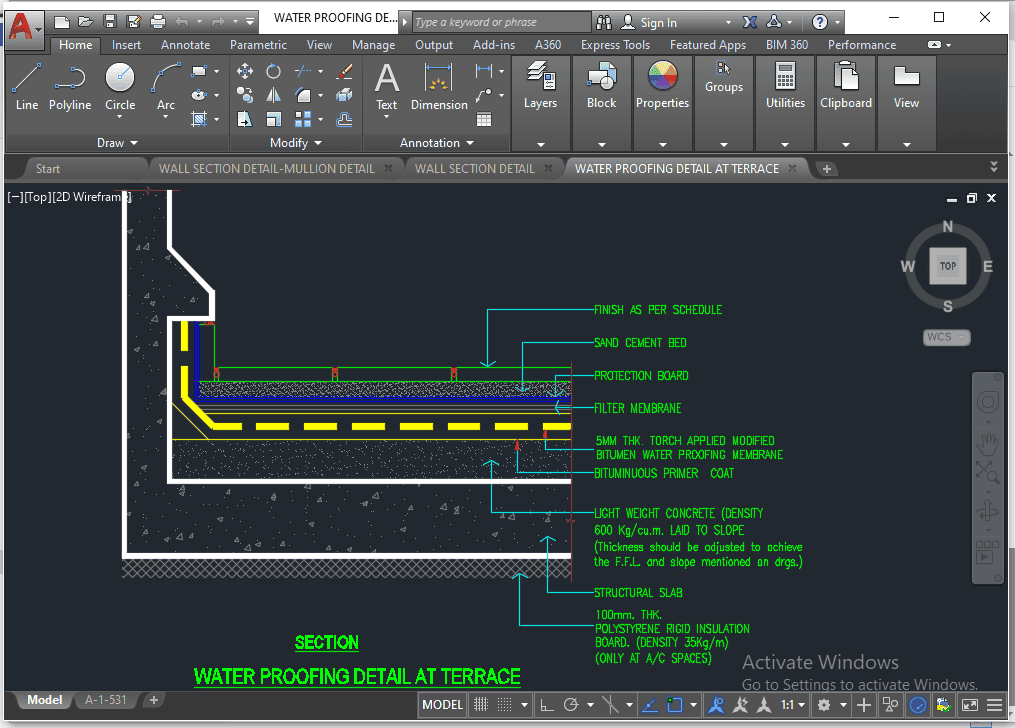Expand the Draw panel dropdown
Screen dimensions: 1015x728
(x=117, y=143)
